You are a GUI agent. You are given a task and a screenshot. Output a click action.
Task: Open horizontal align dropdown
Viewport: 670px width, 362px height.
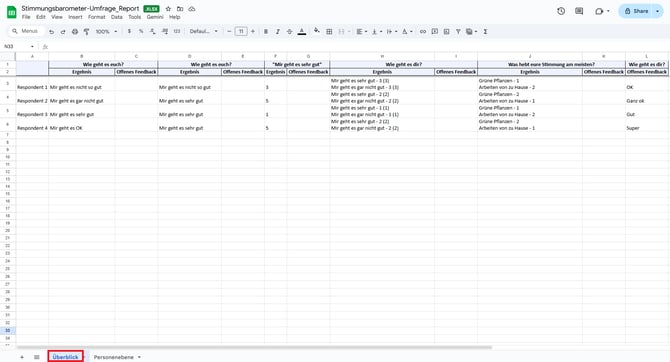(x=361, y=32)
